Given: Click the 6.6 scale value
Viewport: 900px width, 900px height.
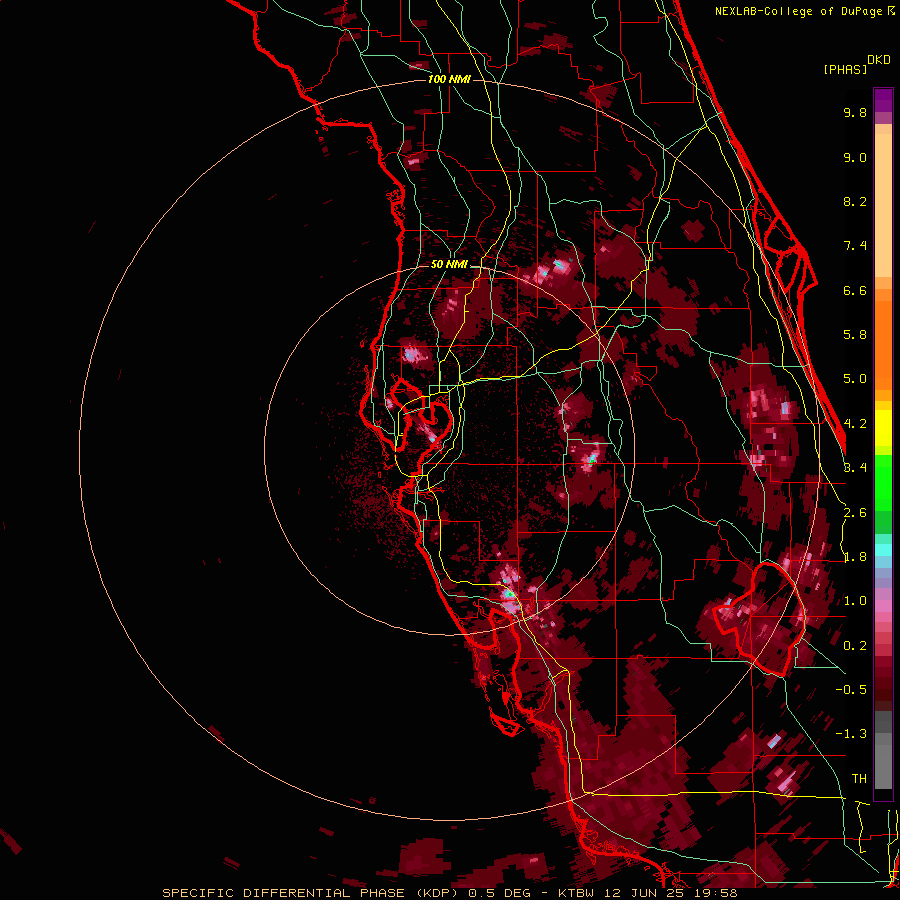Looking at the screenshot, I should pyautogui.click(x=855, y=290).
